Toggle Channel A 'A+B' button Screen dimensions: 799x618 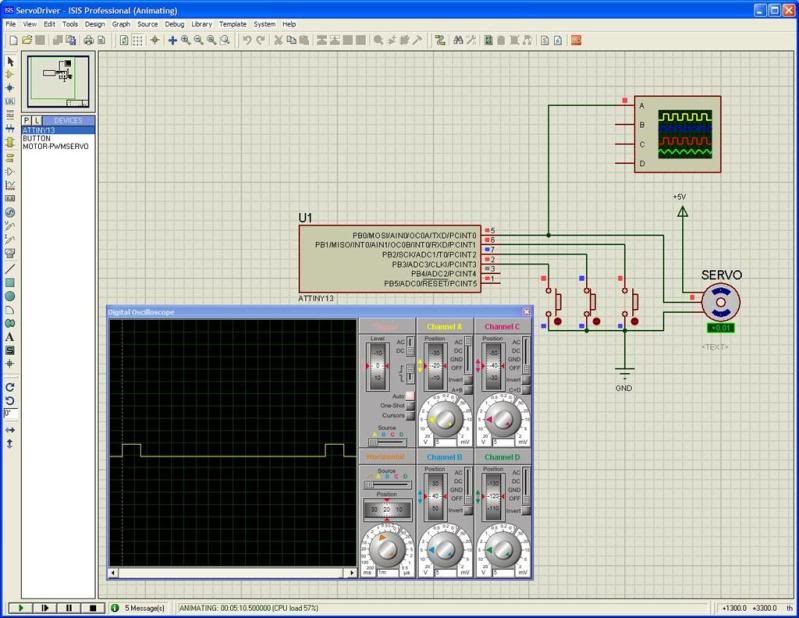tap(468, 390)
